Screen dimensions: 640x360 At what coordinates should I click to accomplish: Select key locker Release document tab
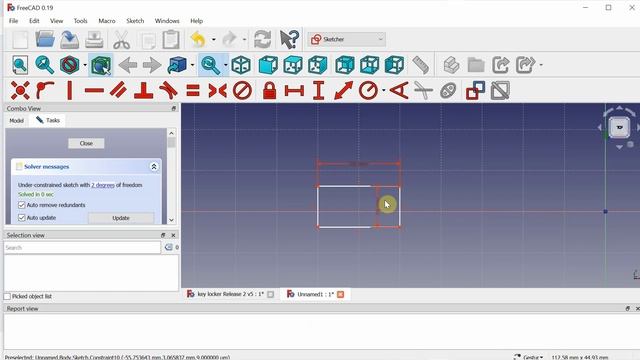click(x=230, y=294)
